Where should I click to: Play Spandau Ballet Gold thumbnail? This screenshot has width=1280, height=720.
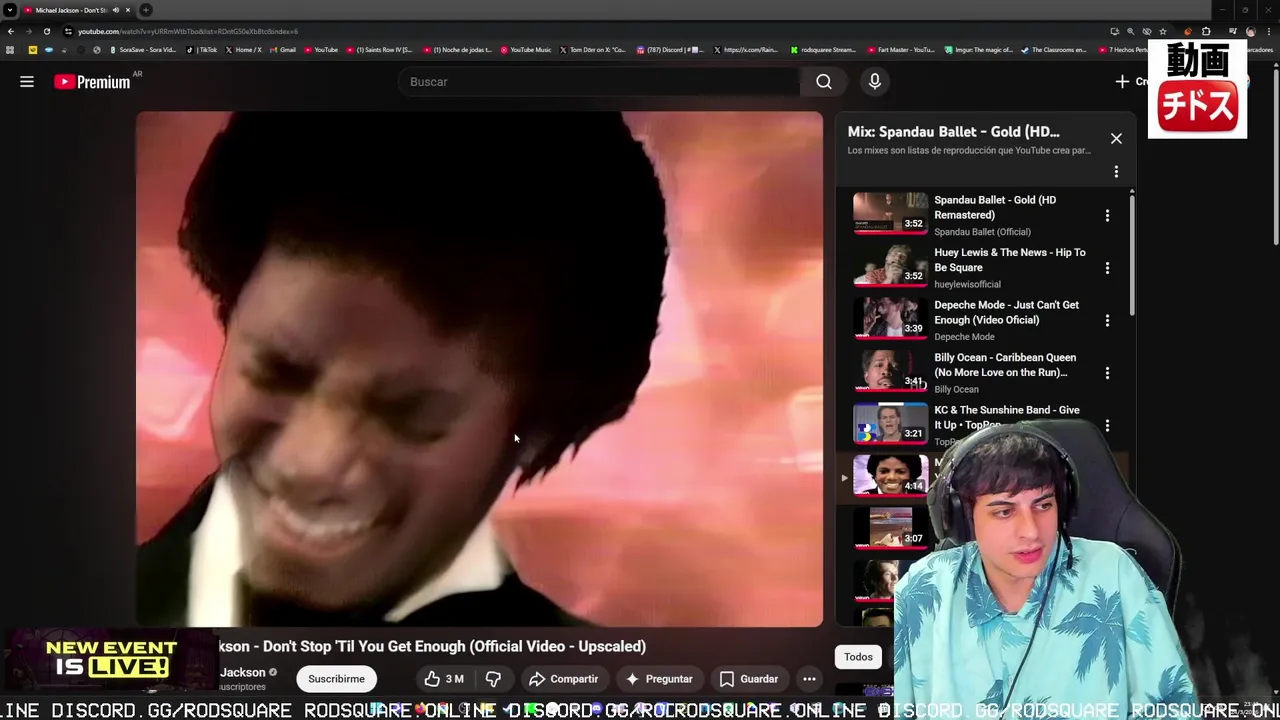(890, 213)
